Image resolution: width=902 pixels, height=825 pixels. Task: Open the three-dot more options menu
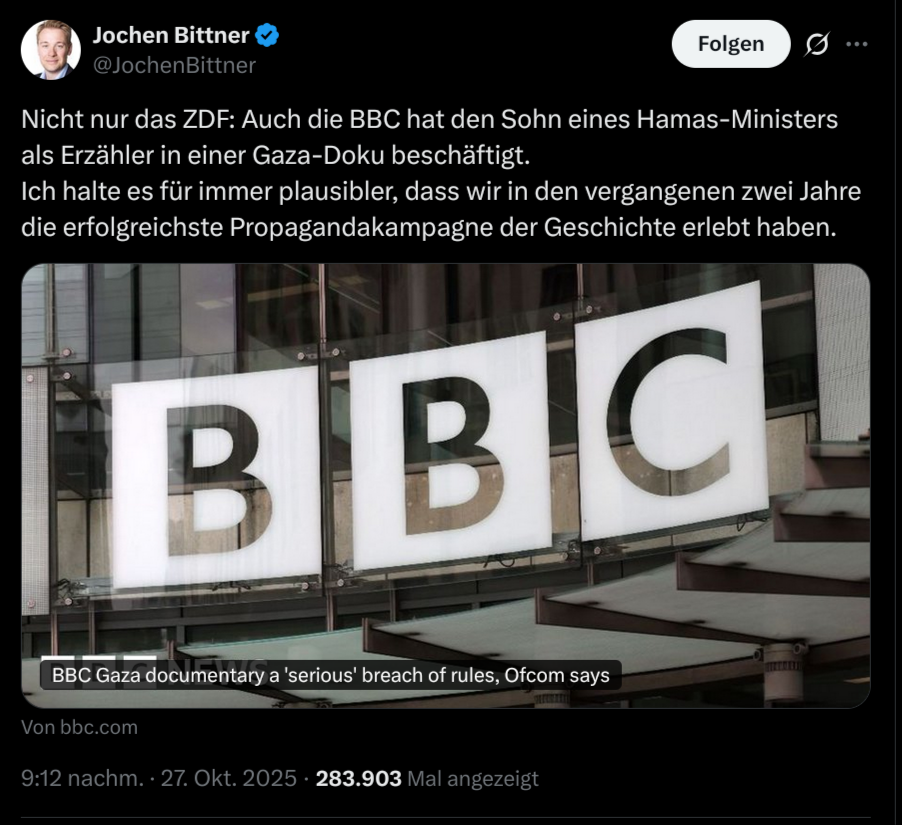857,44
